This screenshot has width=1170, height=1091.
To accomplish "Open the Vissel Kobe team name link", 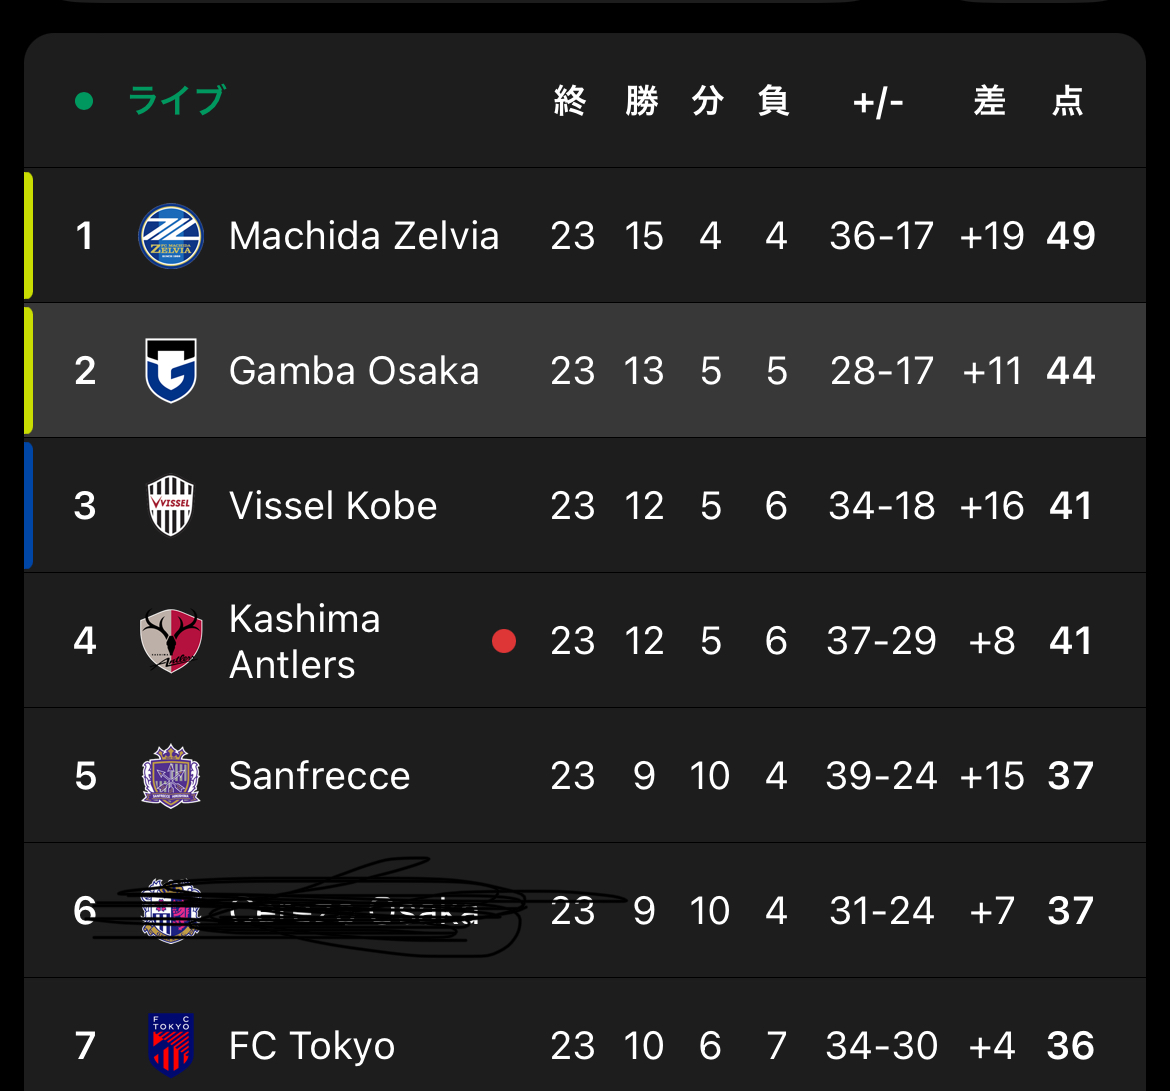I will tap(333, 506).
